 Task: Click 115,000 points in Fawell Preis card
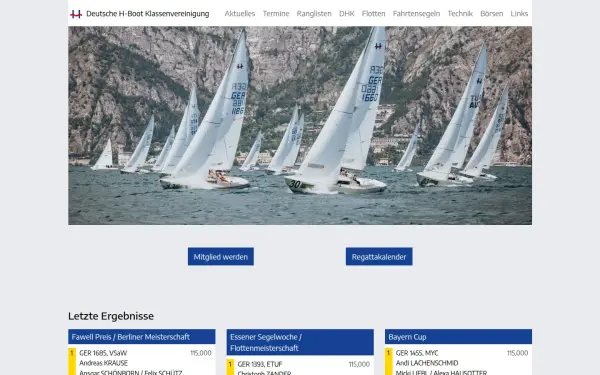201,353
